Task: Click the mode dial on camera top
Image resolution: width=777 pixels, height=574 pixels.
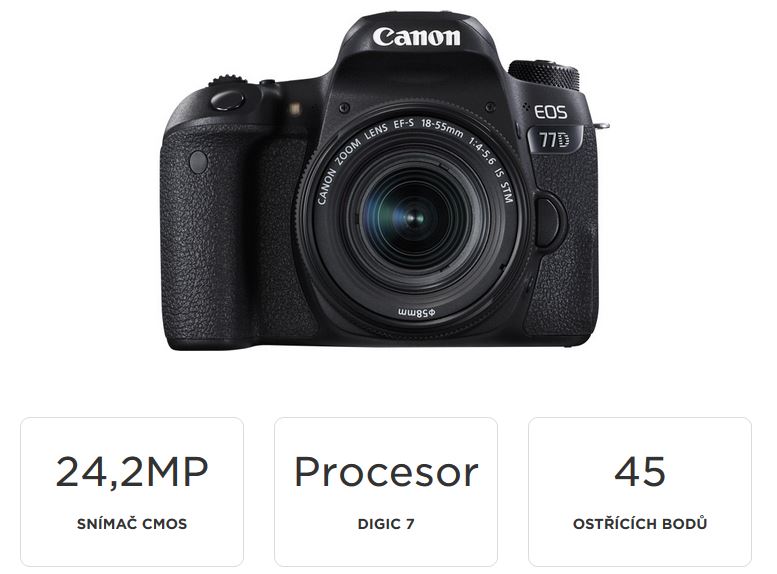Action: tap(544, 74)
